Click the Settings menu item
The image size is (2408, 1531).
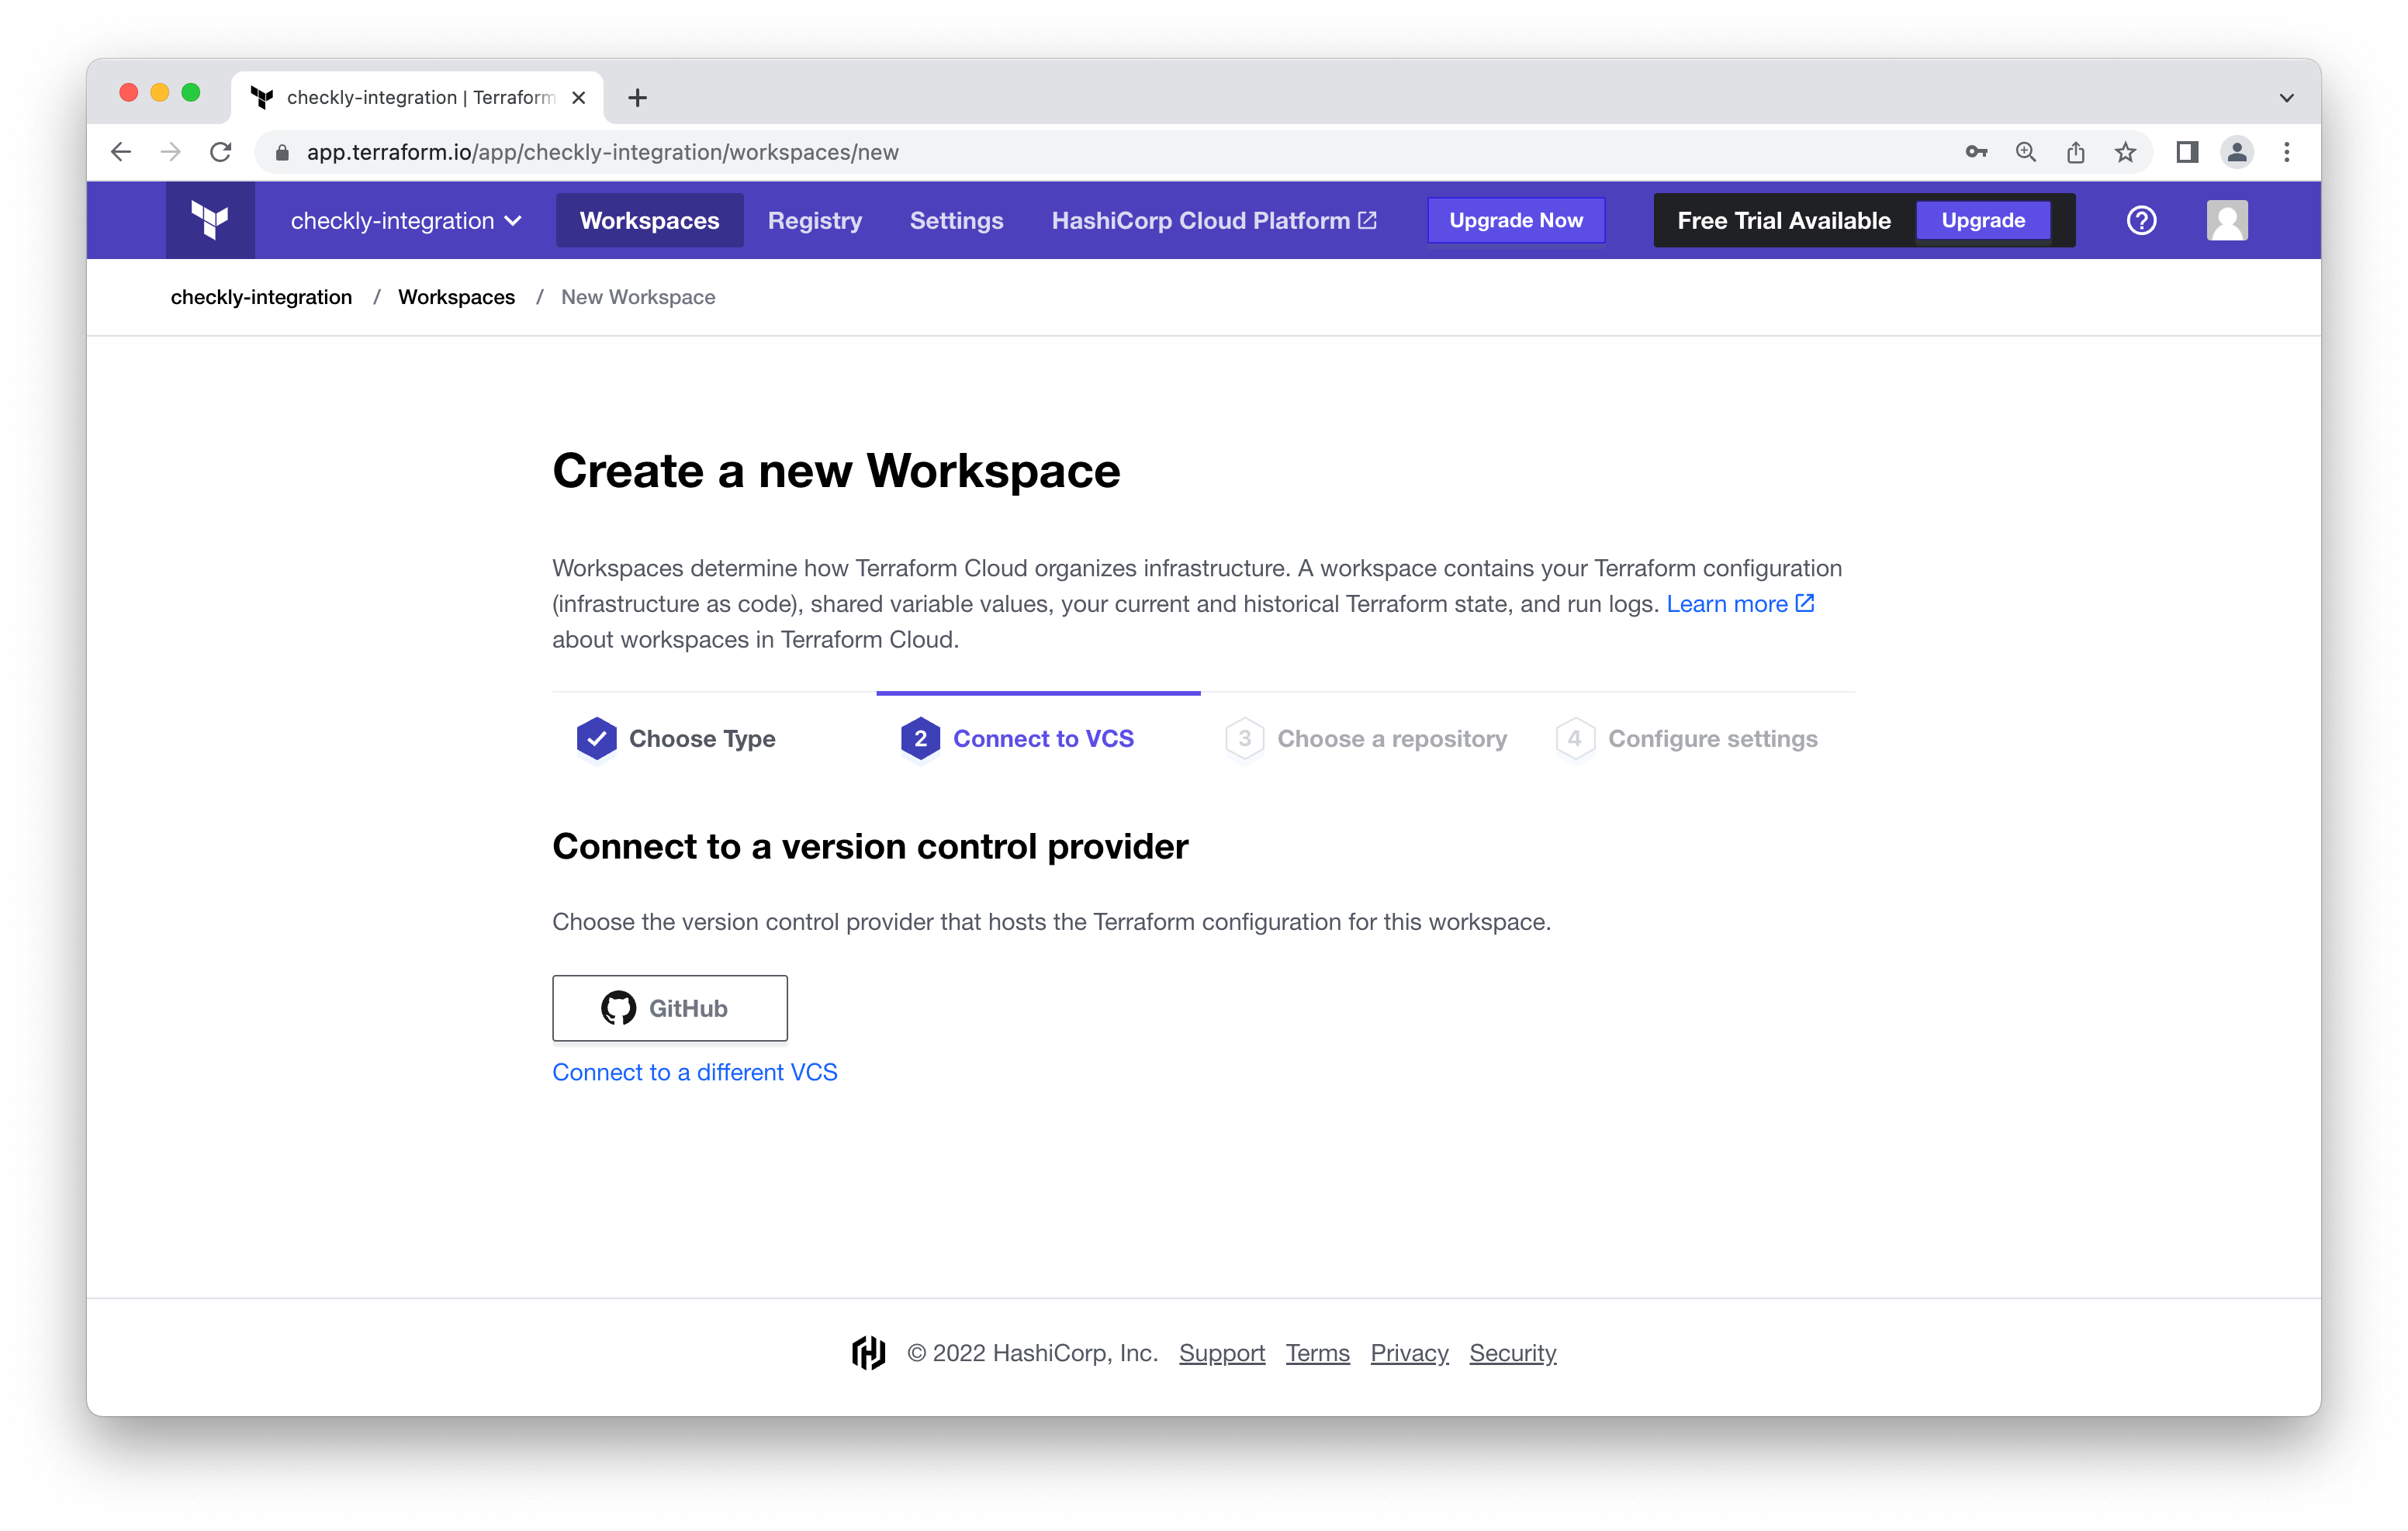point(957,219)
